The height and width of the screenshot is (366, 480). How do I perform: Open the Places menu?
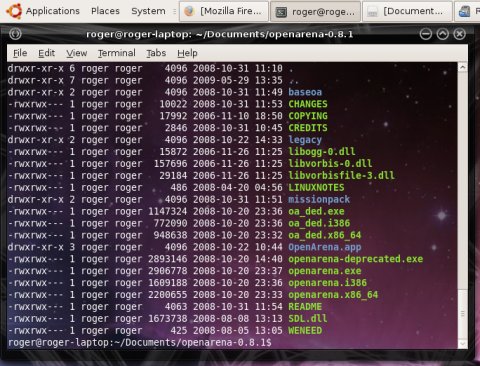pyautogui.click(x=105, y=11)
